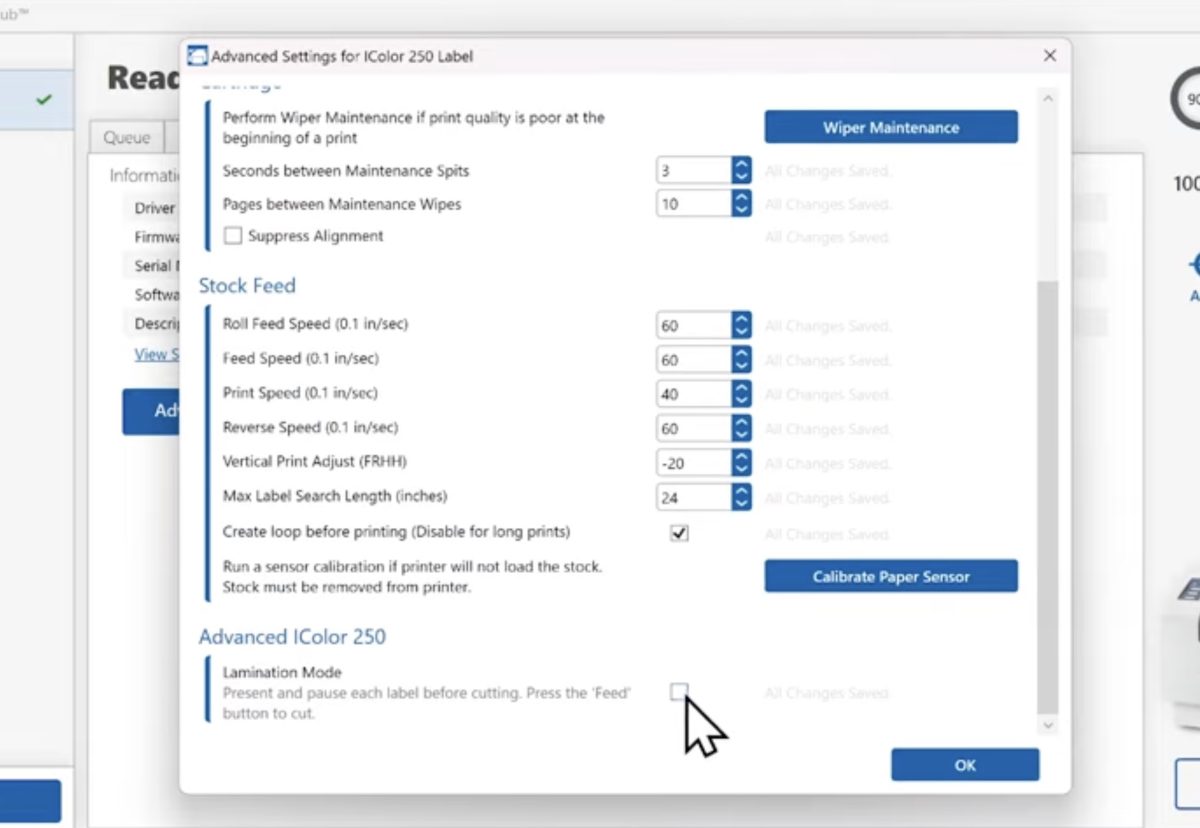Click the Wiper Maintenance button
Screen dimensions: 1200x828
point(891,127)
